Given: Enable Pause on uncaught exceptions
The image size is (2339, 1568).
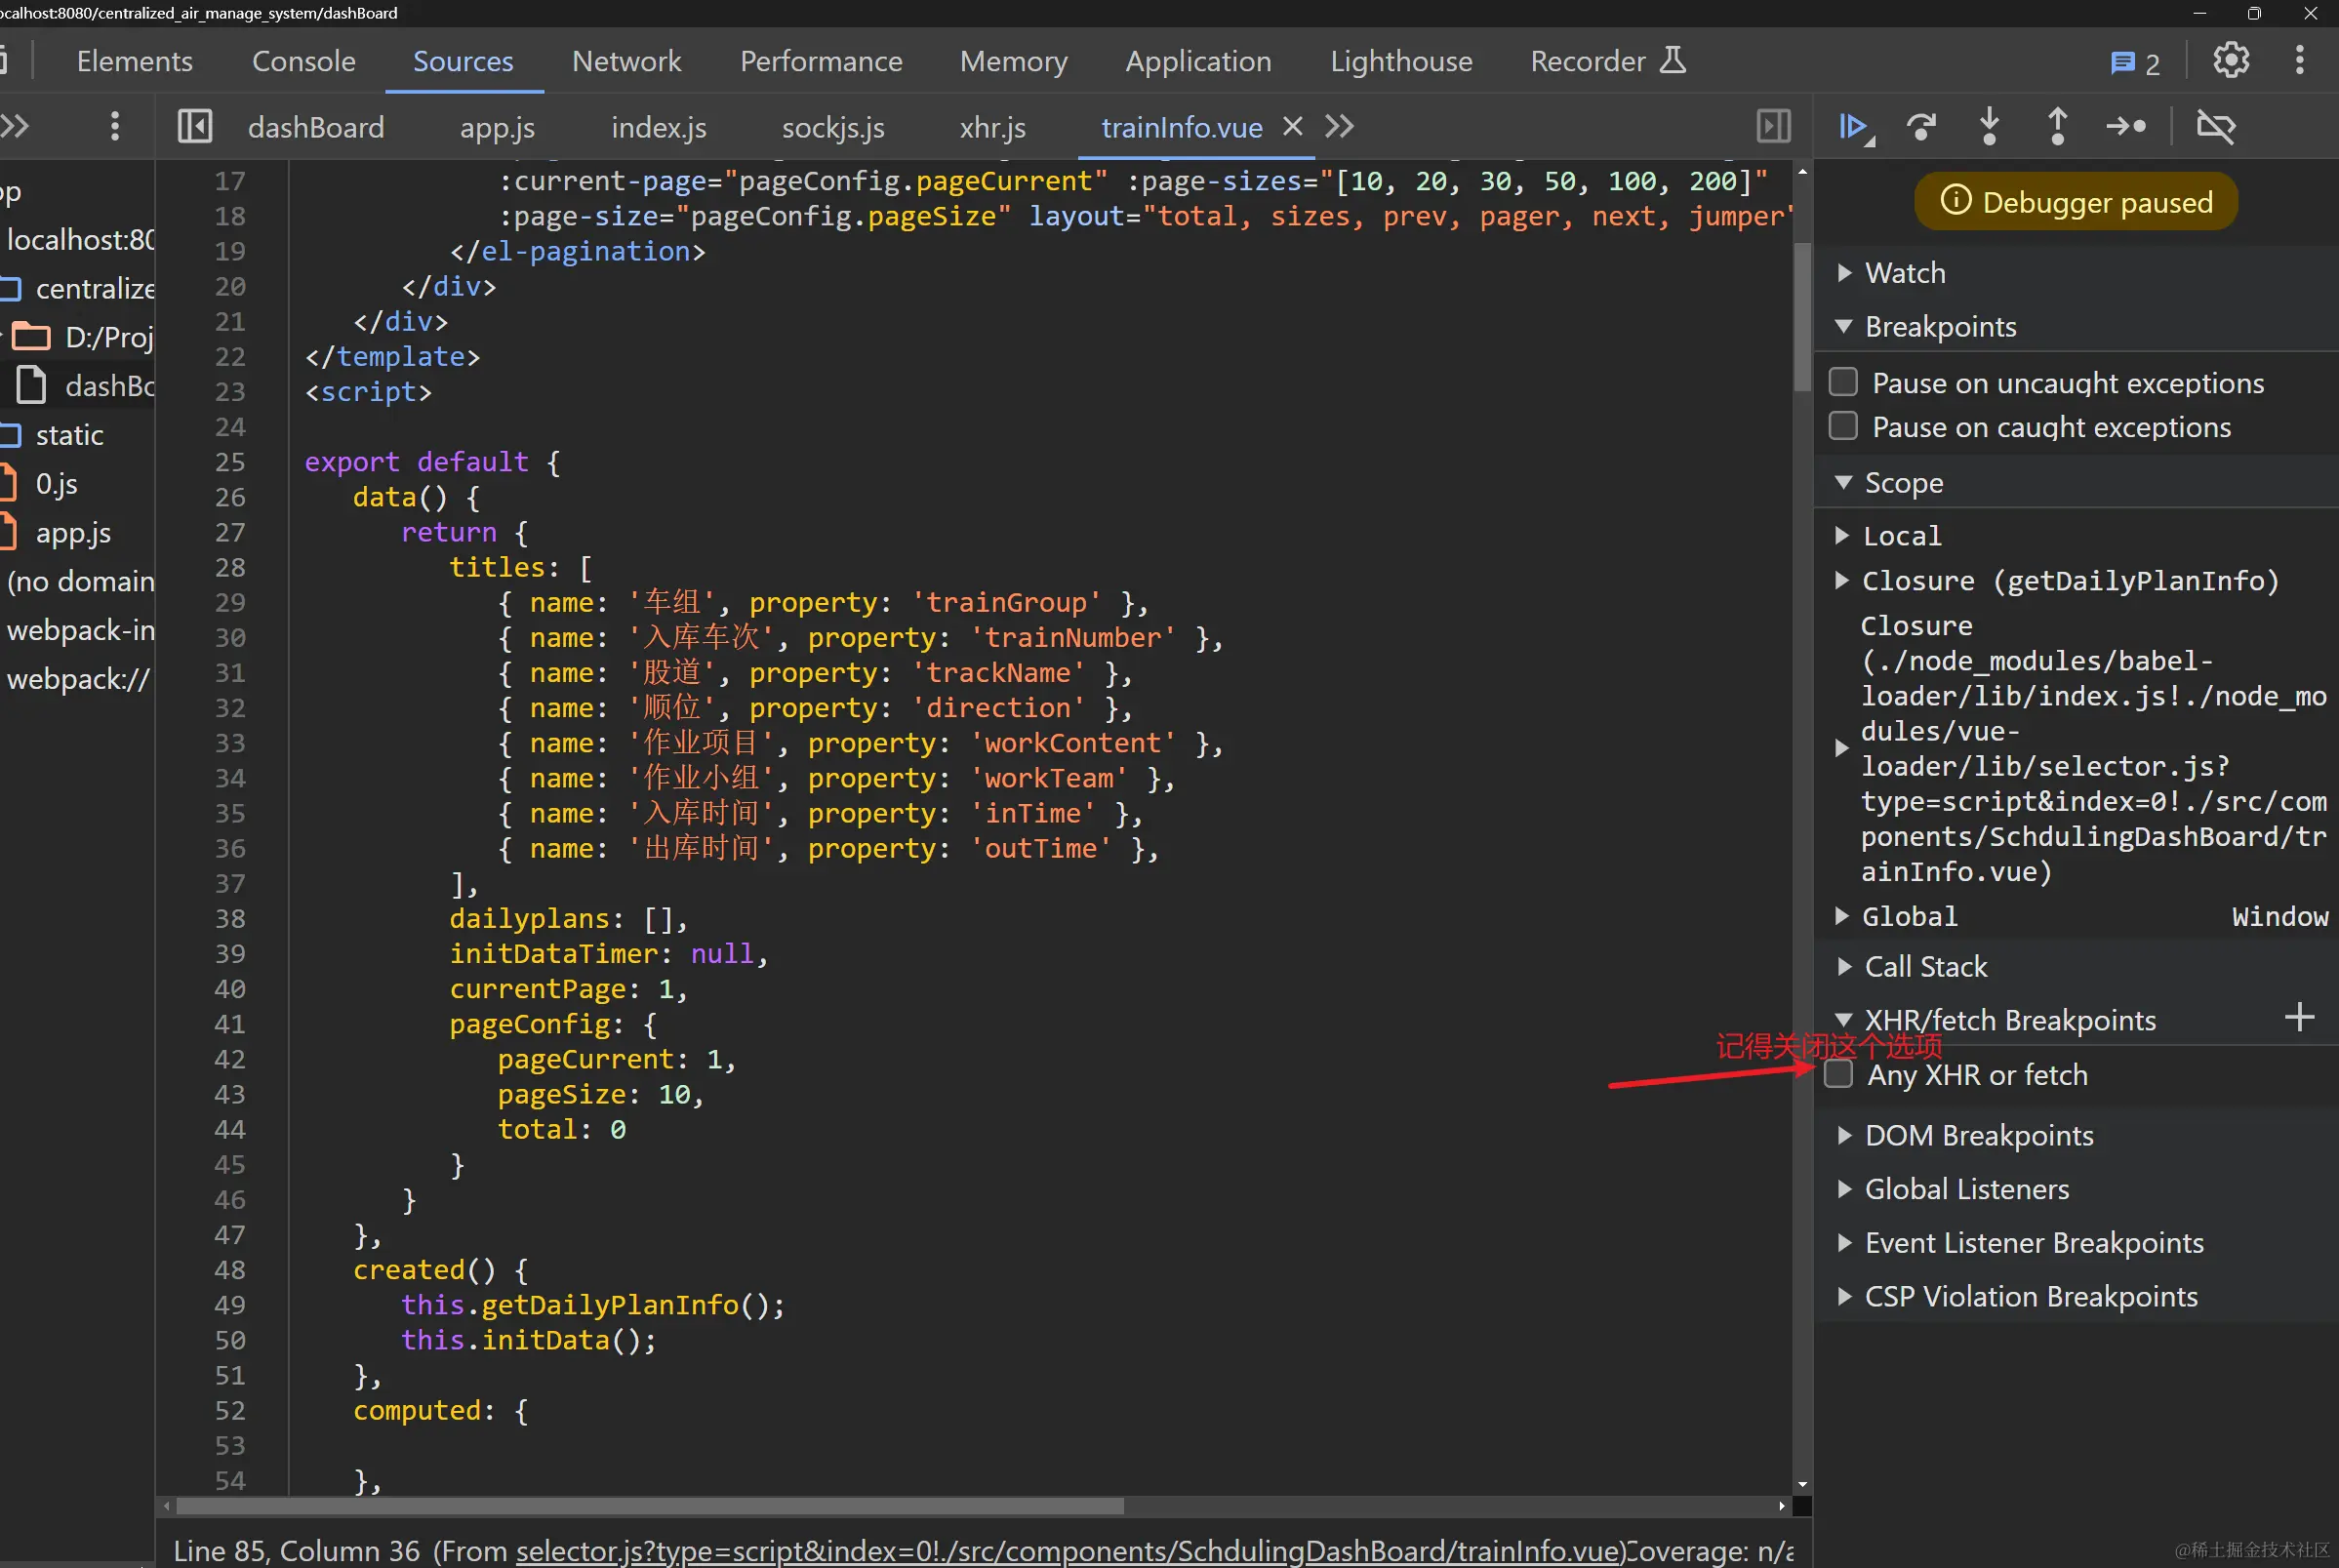Looking at the screenshot, I should [1843, 382].
